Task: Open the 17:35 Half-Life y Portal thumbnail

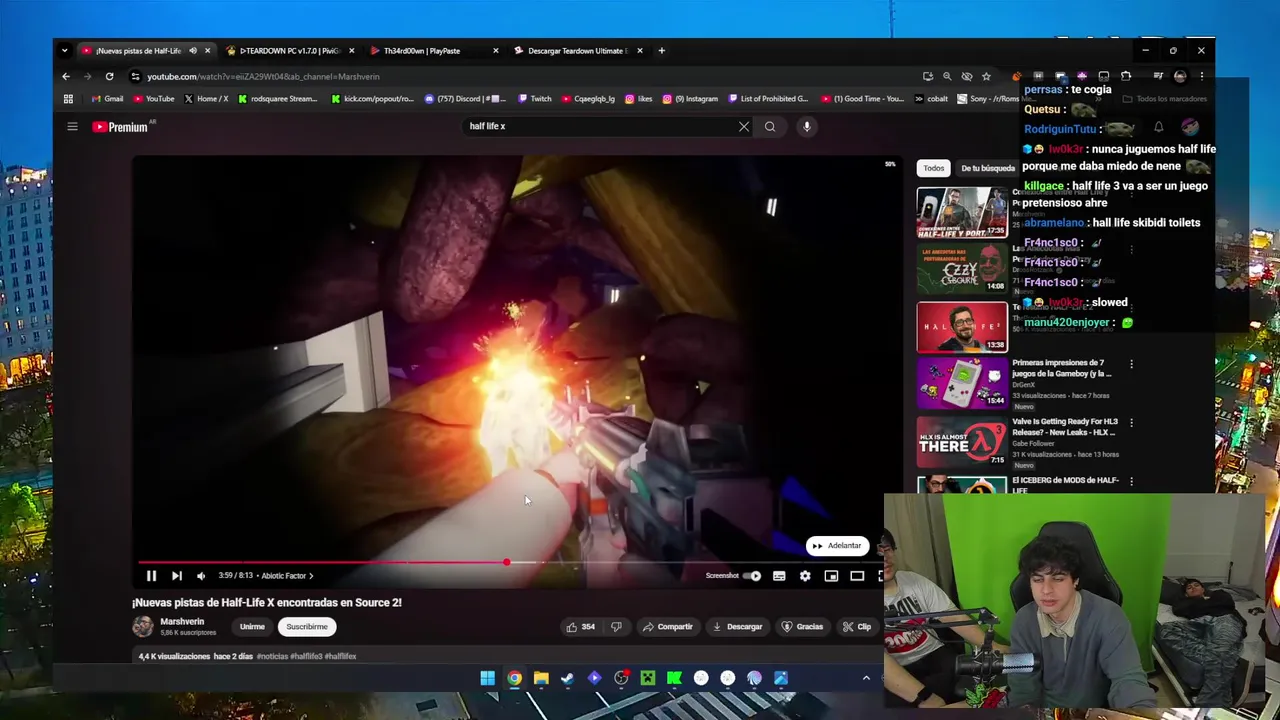Action: coord(962,211)
